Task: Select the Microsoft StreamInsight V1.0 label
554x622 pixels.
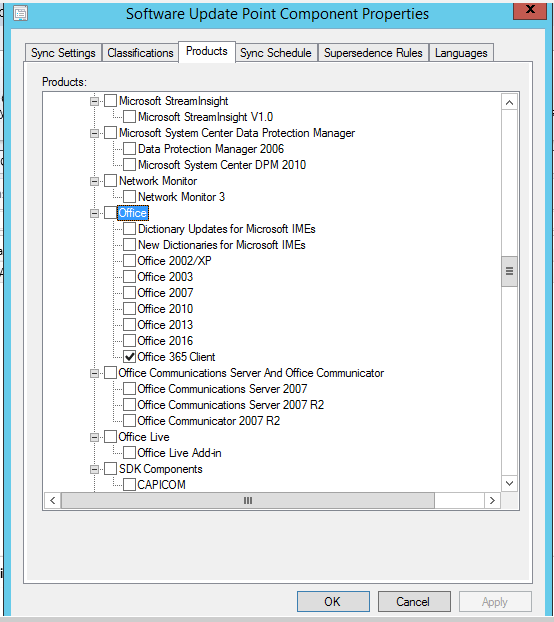Action: tap(205, 117)
